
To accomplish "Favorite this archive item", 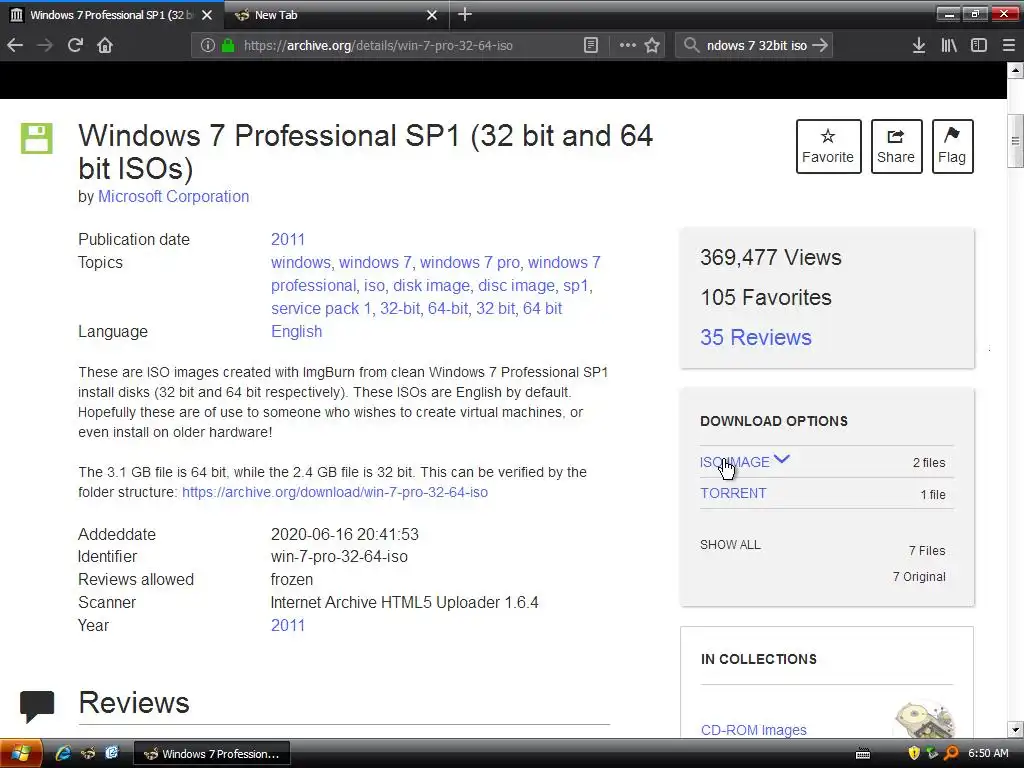I will [x=828, y=146].
